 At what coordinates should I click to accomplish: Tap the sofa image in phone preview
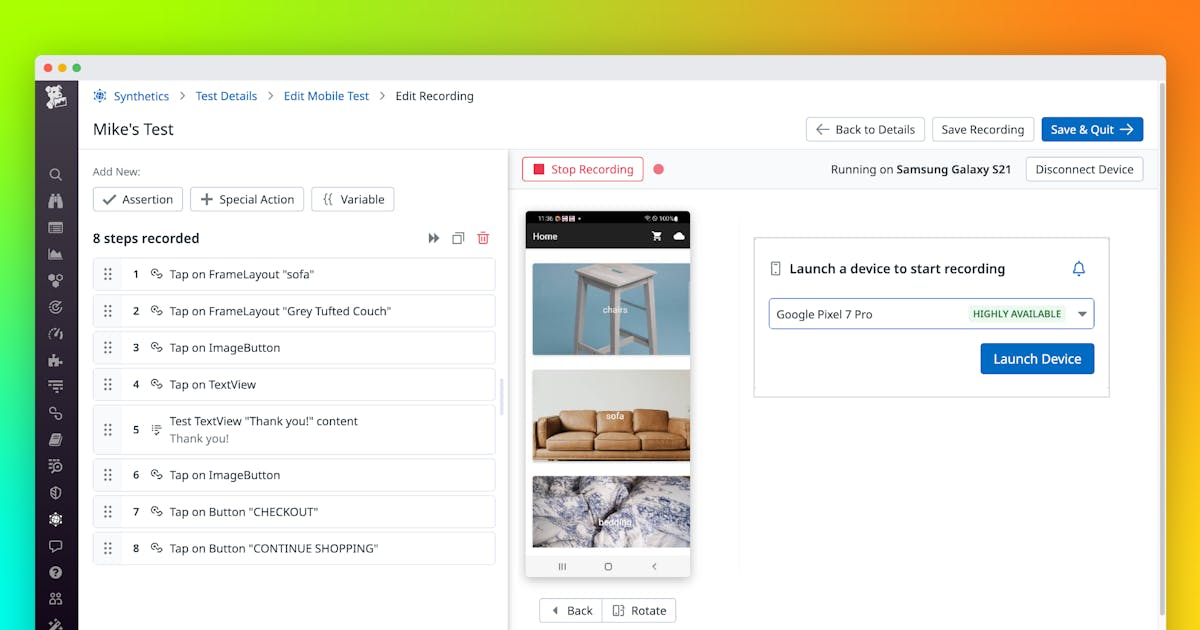(x=611, y=415)
